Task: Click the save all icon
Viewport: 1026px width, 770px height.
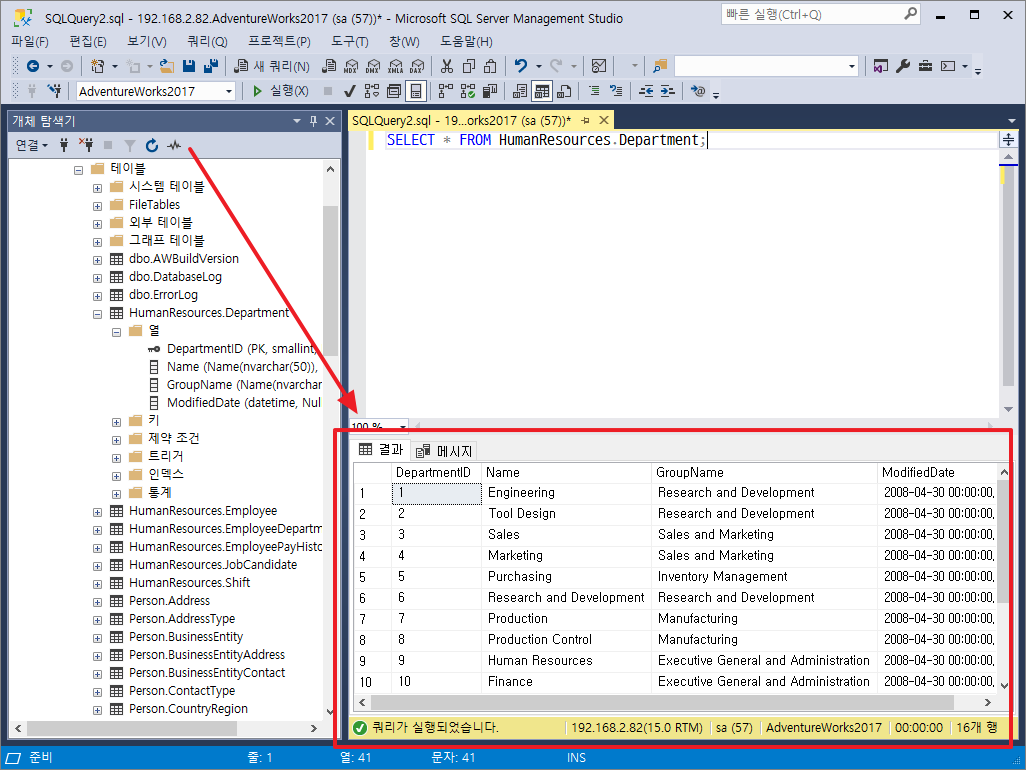Action: tap(211, 66)
